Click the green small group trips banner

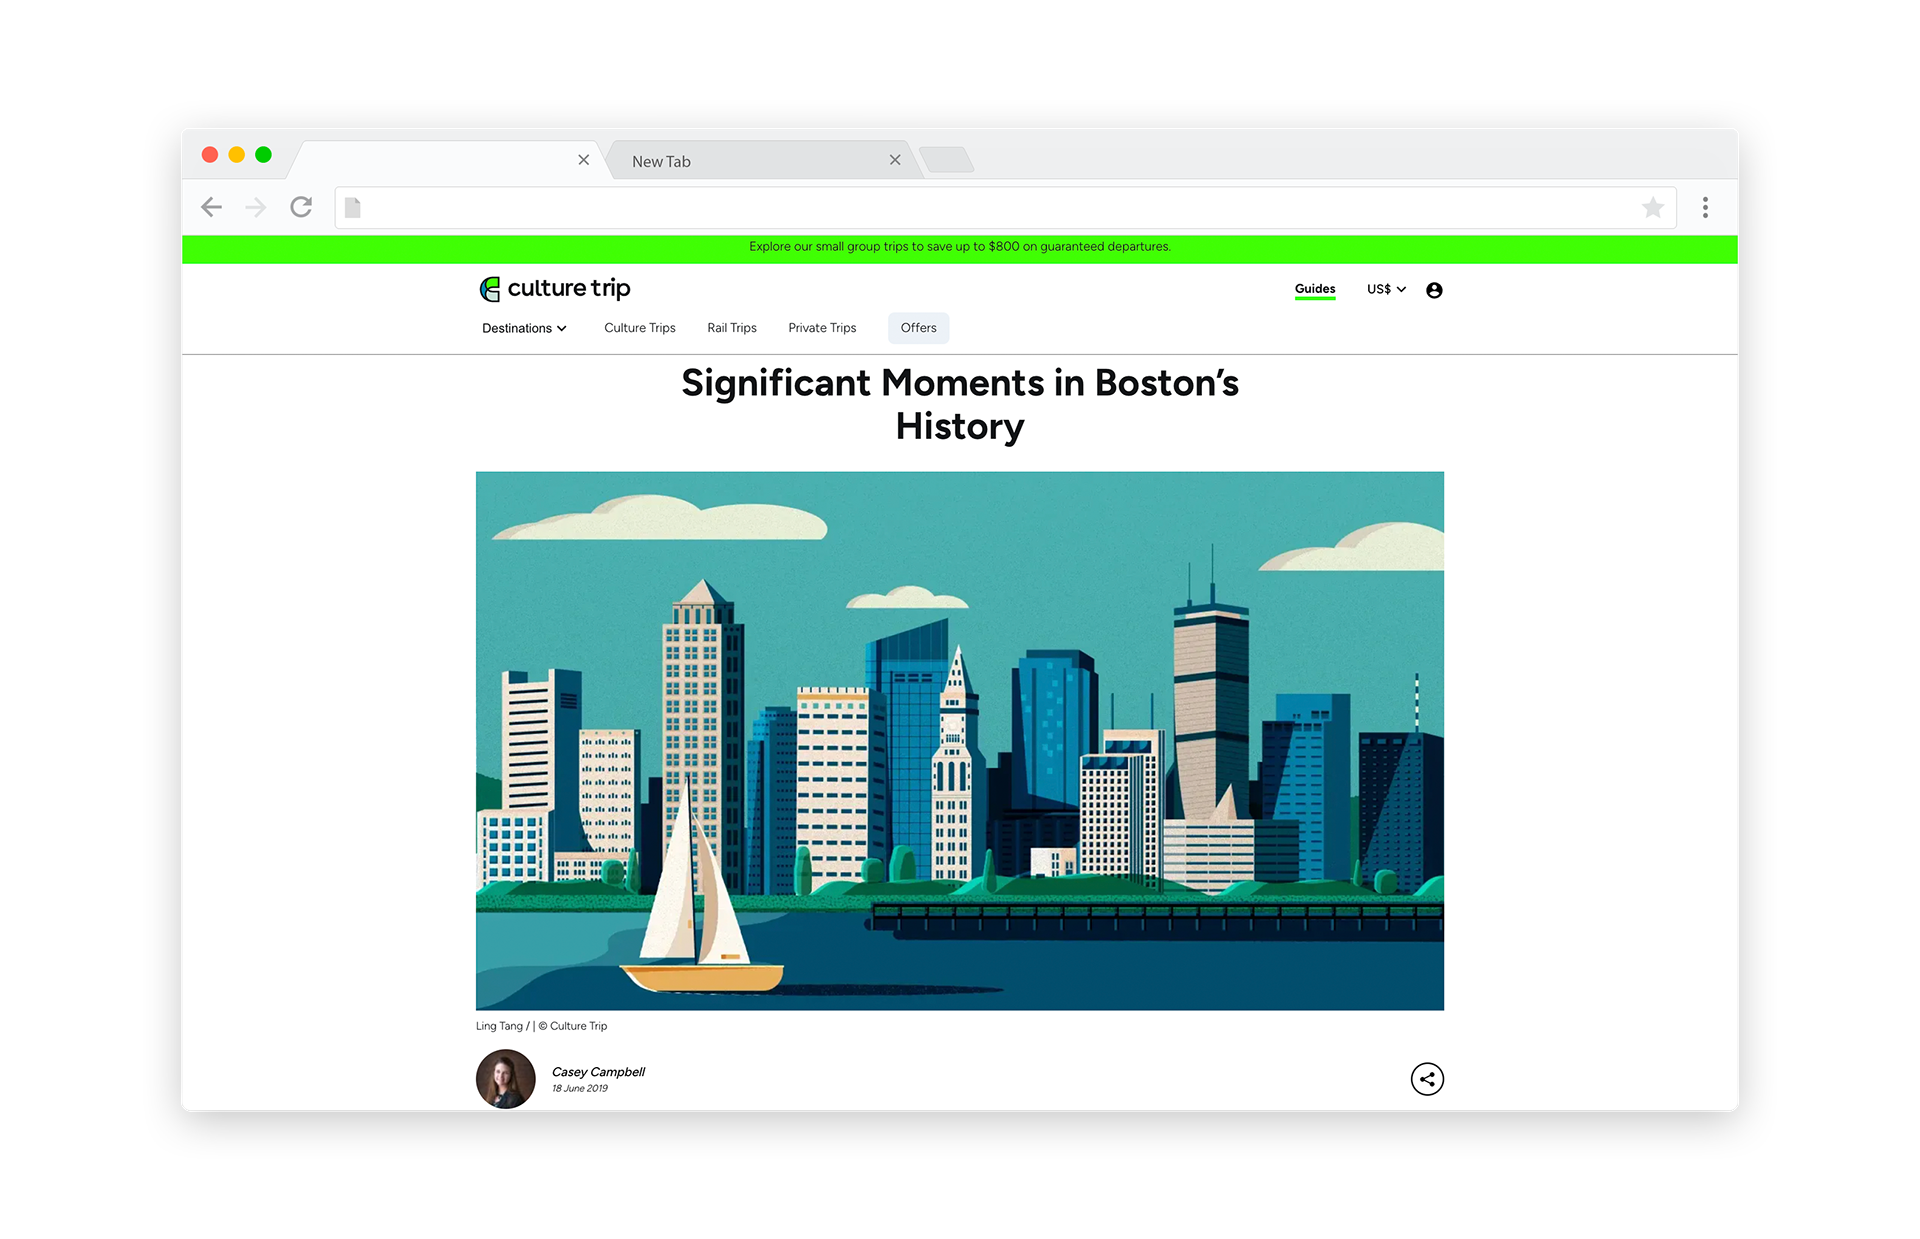pos(959,247)
